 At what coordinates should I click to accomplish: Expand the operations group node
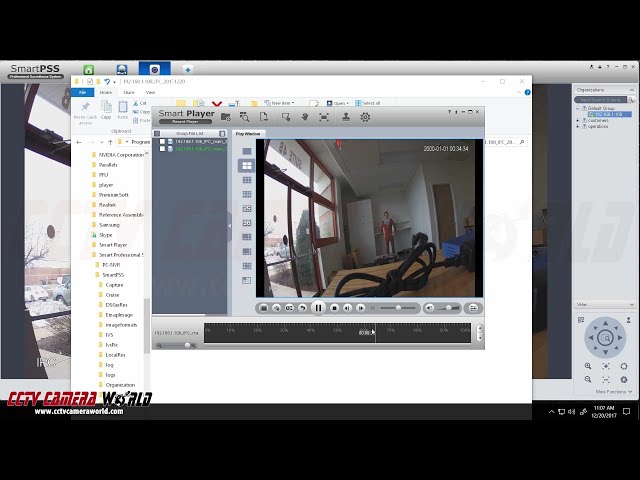(x=578, y=127)
